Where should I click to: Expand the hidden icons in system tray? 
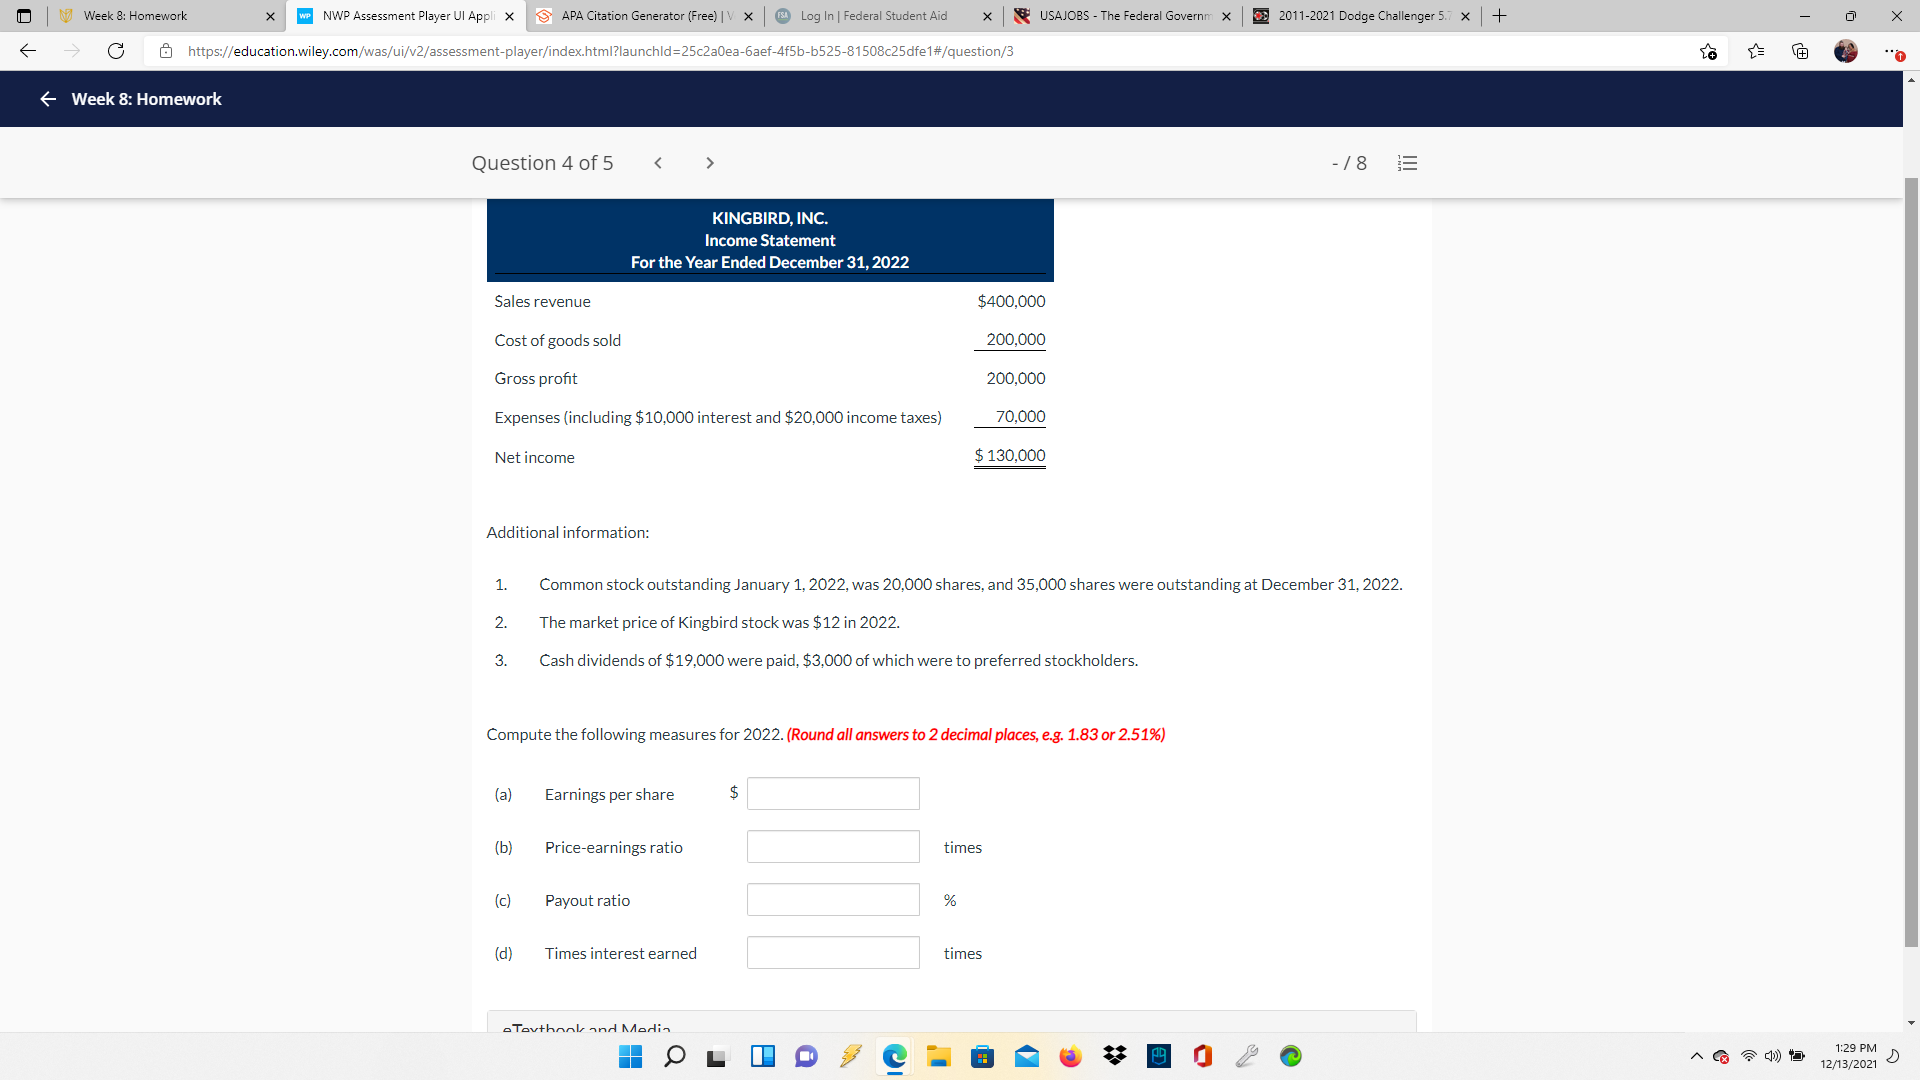[1696, 1056]
